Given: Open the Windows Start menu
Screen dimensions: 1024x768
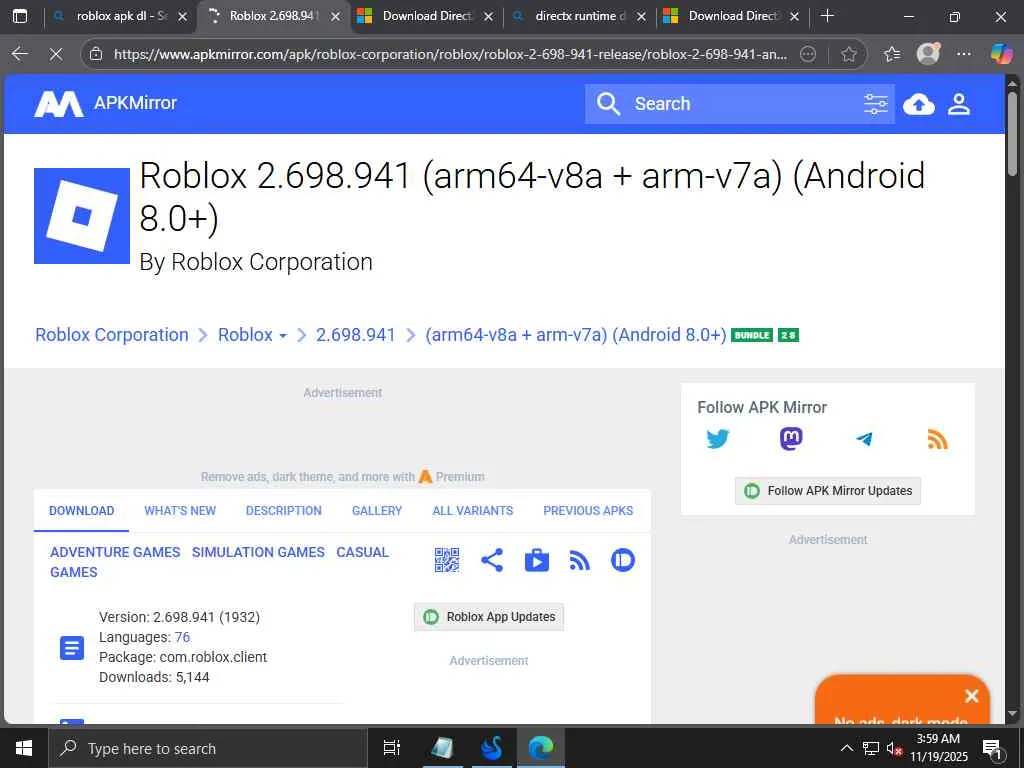Looking at the screenshot, I should [24, 748].
